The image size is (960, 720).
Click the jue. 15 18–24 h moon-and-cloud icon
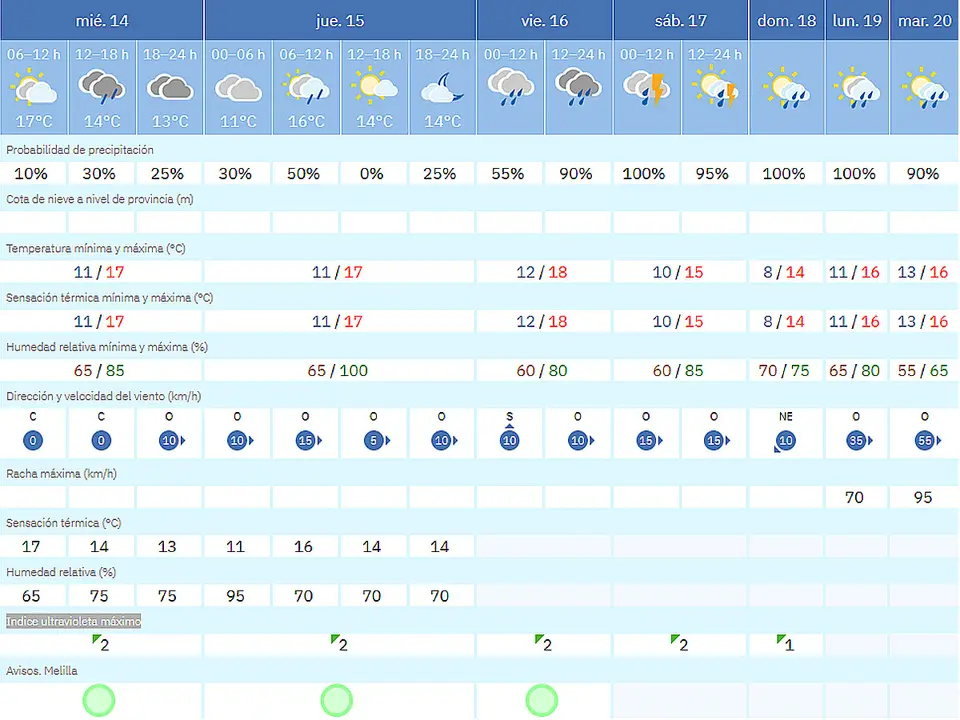pyautogui.click(x=442, y=88)
